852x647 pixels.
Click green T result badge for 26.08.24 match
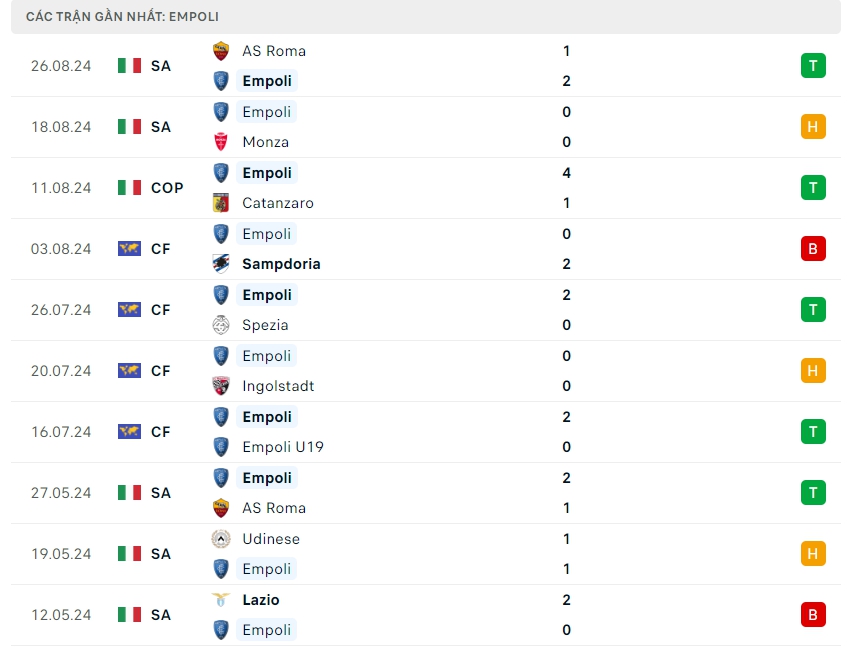pos(813,66)
